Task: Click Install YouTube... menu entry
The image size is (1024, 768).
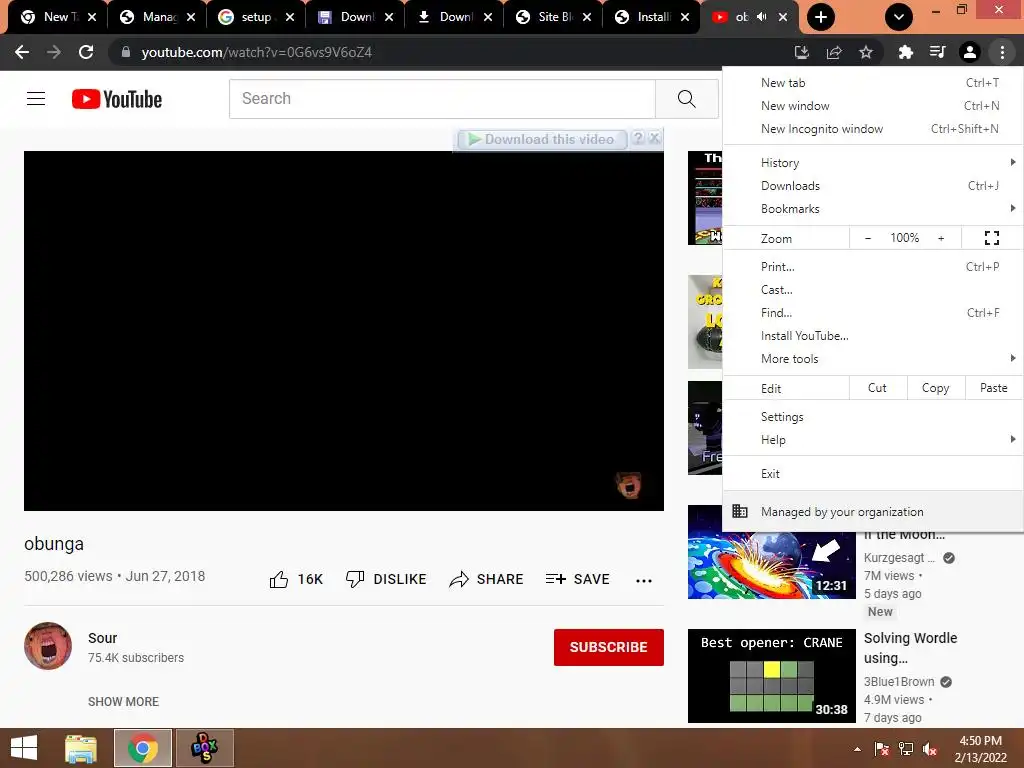Action: point(873,336)
